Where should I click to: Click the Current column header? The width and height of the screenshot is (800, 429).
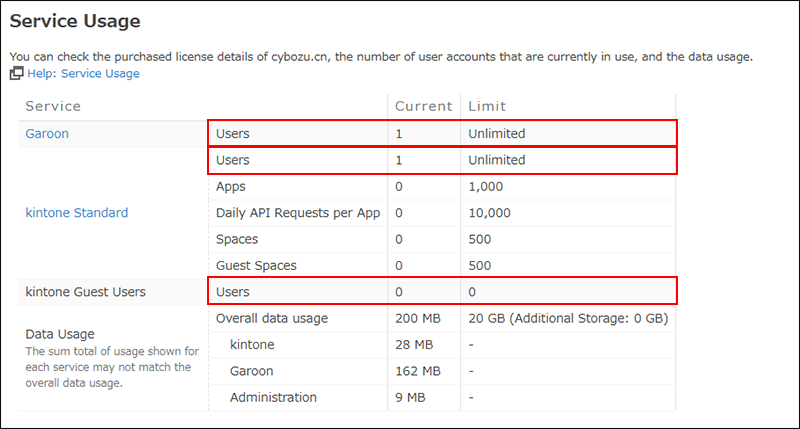pos(424,106)
